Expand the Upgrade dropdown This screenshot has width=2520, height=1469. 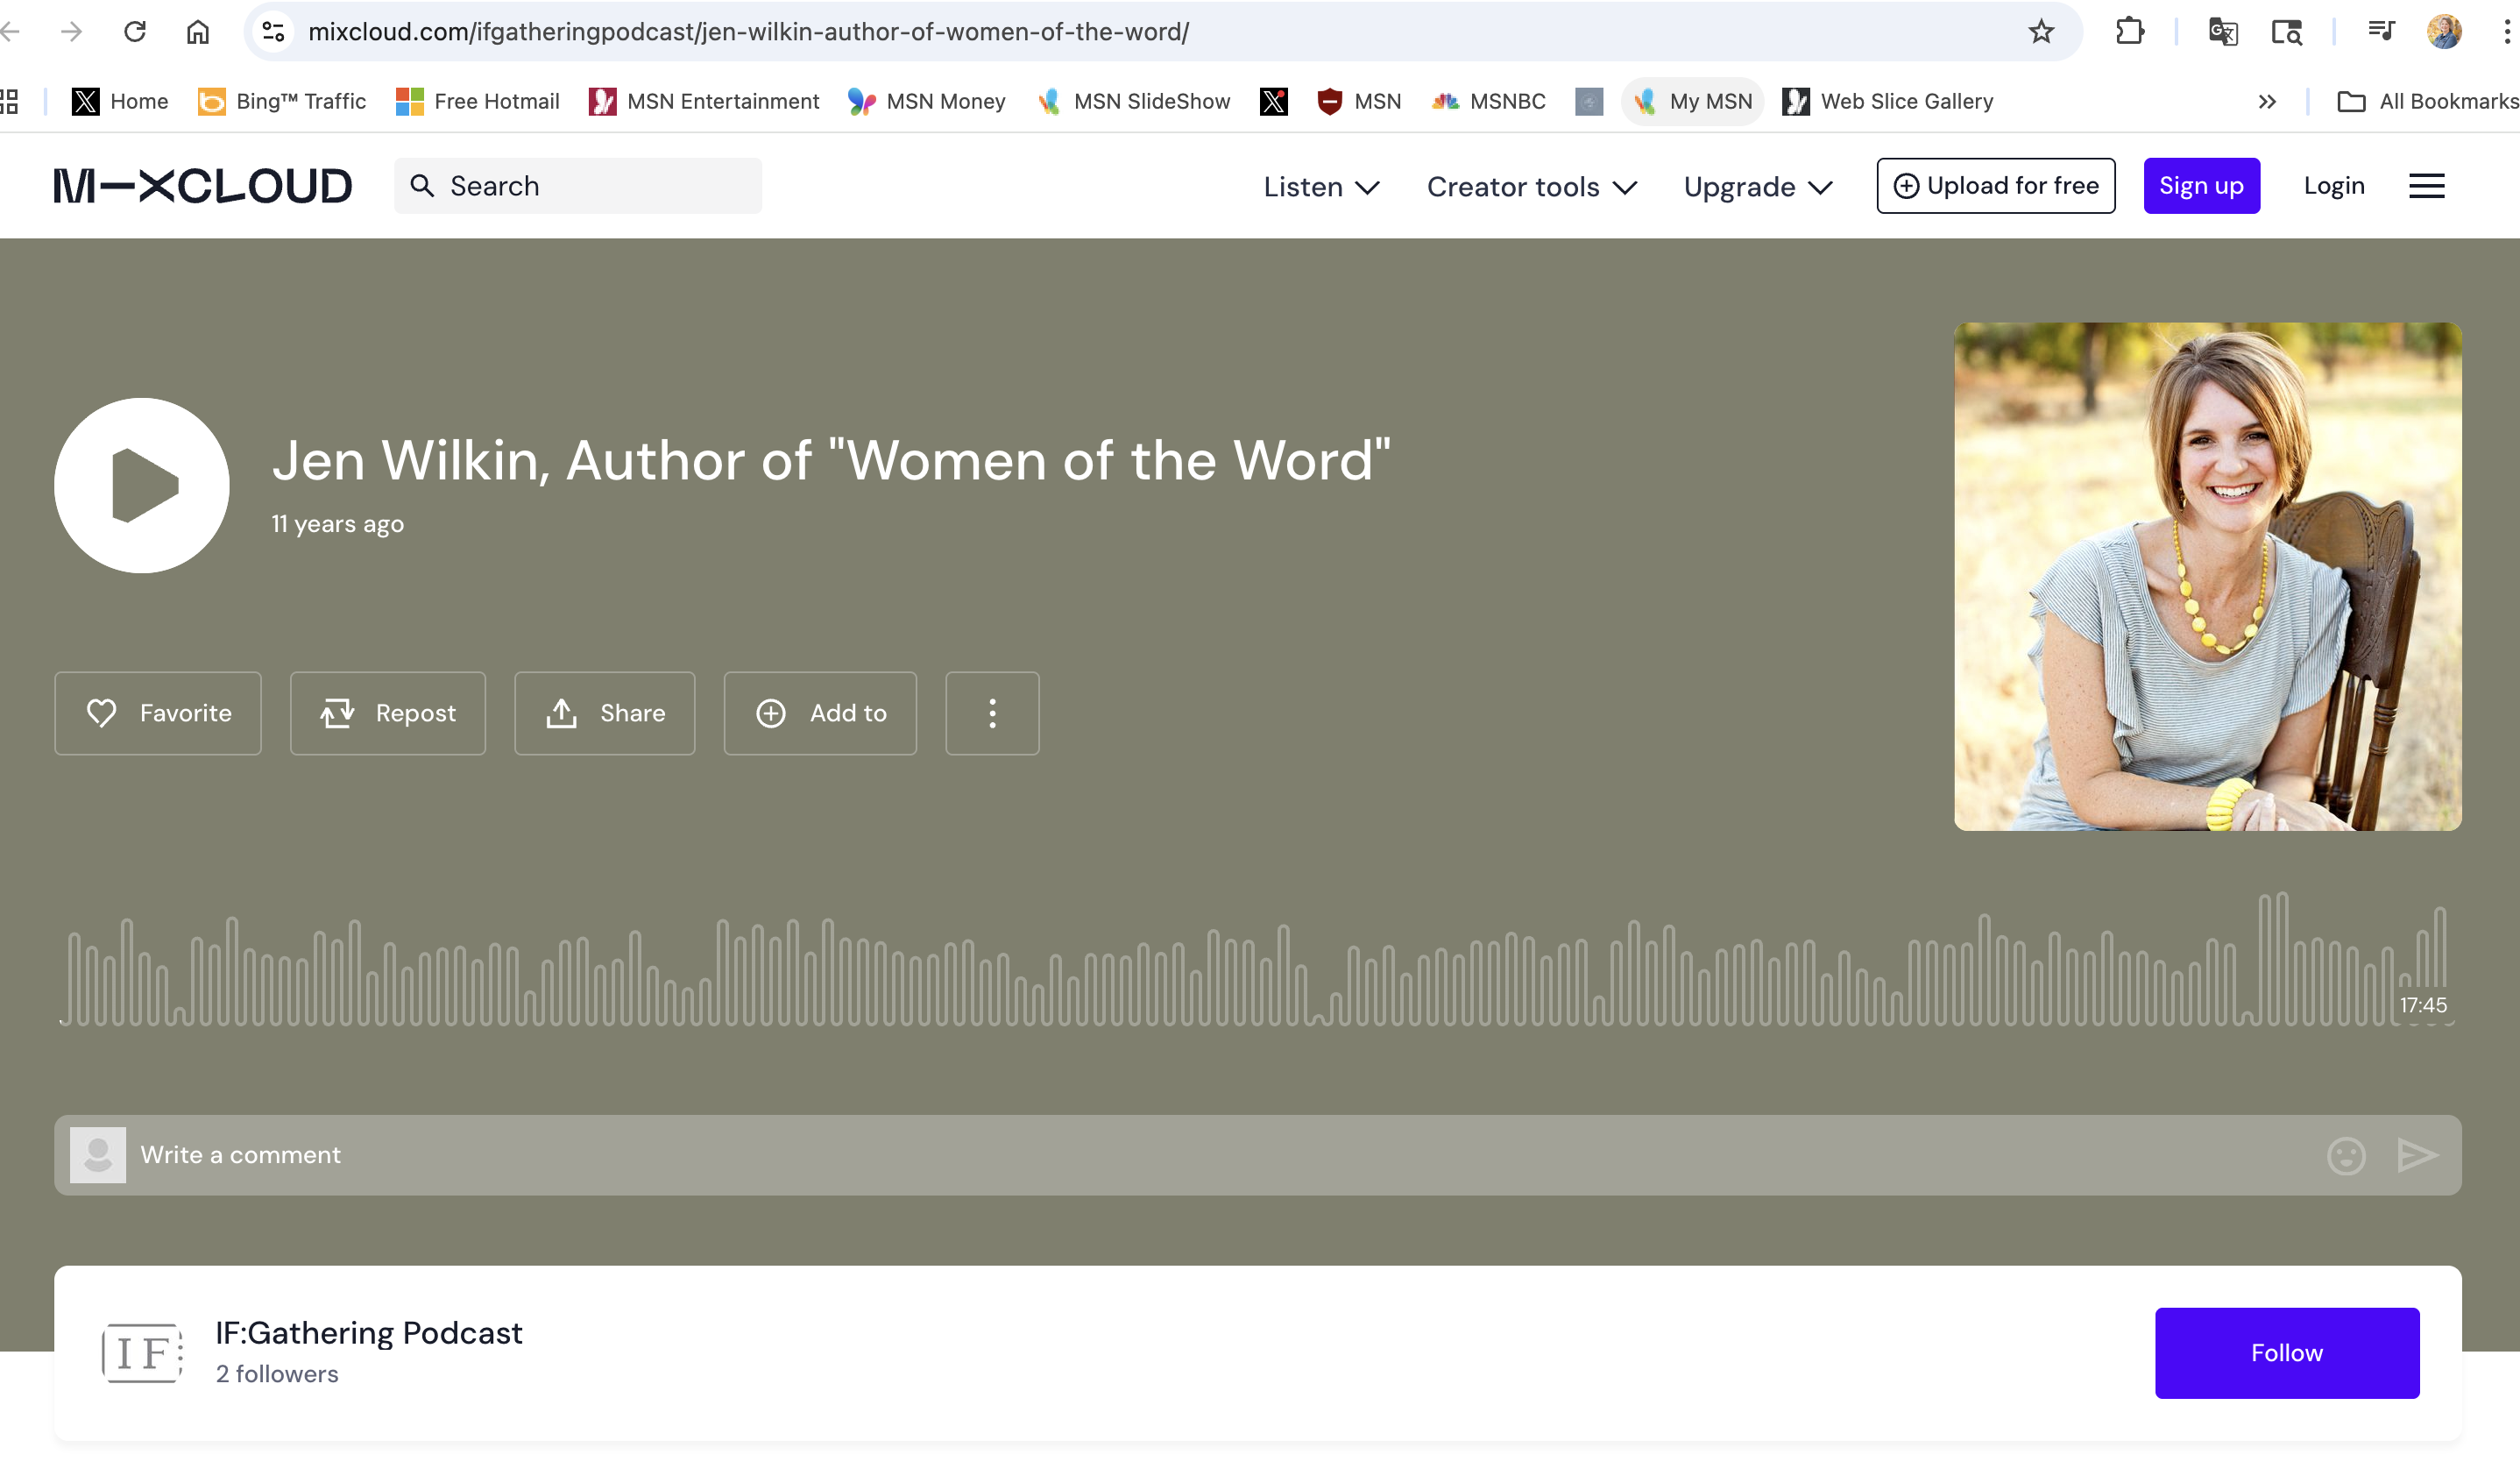point(1757,187)
